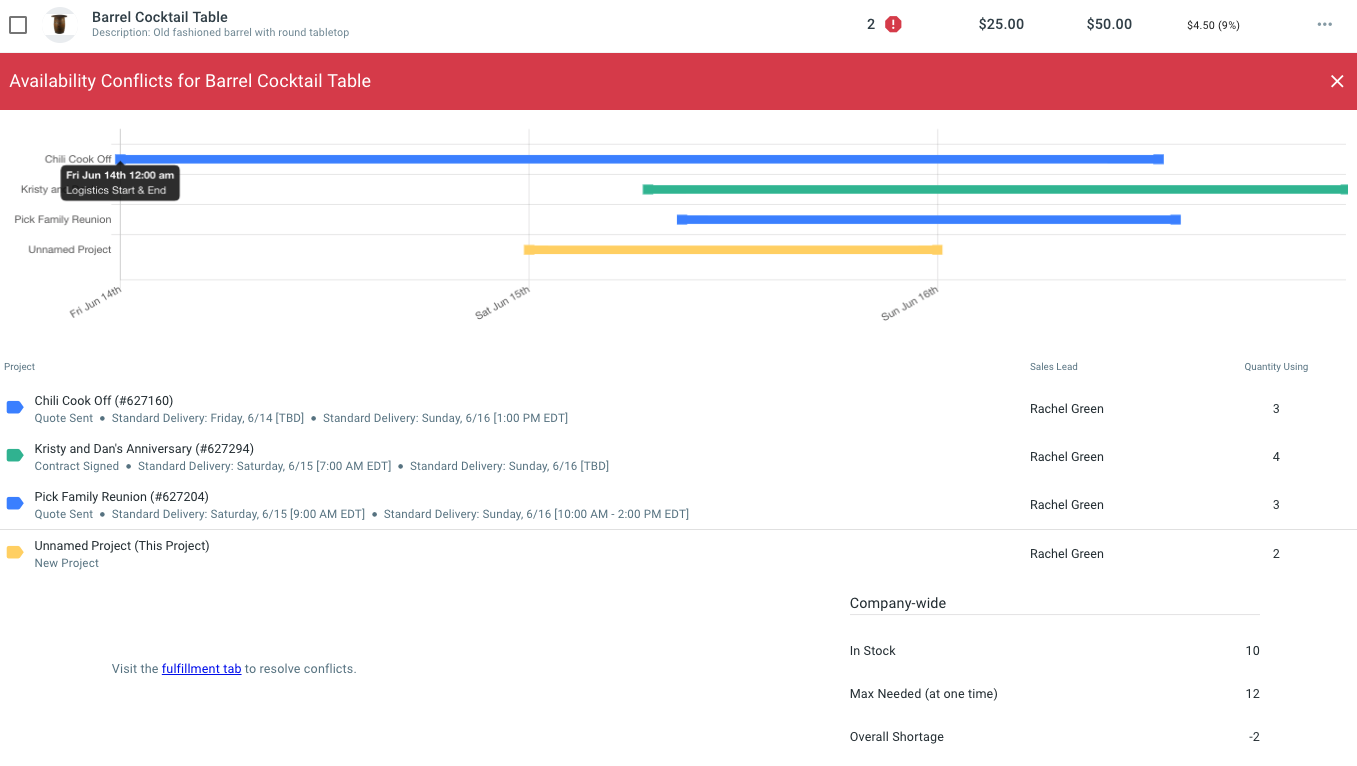
Task: Click the yellow Unnamed Project timeline bar
Action: [733, 249]
